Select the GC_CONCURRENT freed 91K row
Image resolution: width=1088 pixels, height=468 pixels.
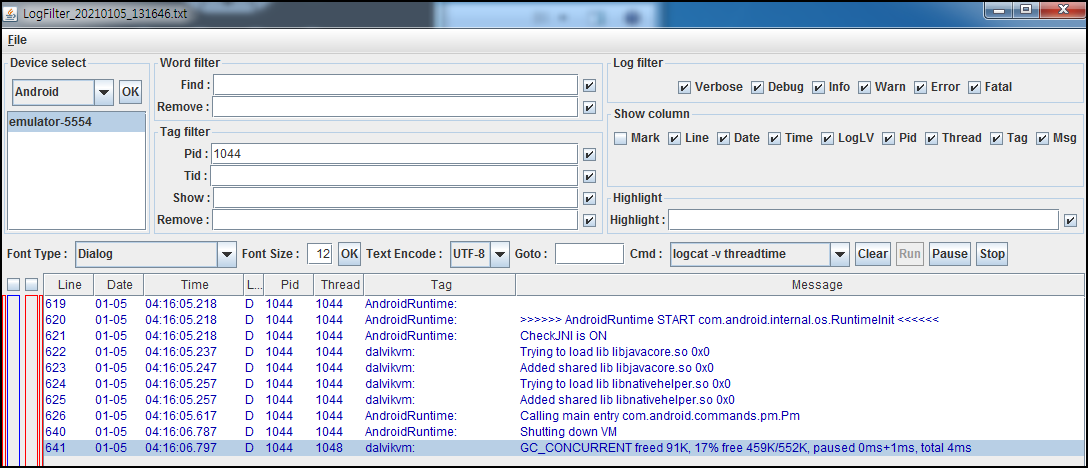click(563, 448)
